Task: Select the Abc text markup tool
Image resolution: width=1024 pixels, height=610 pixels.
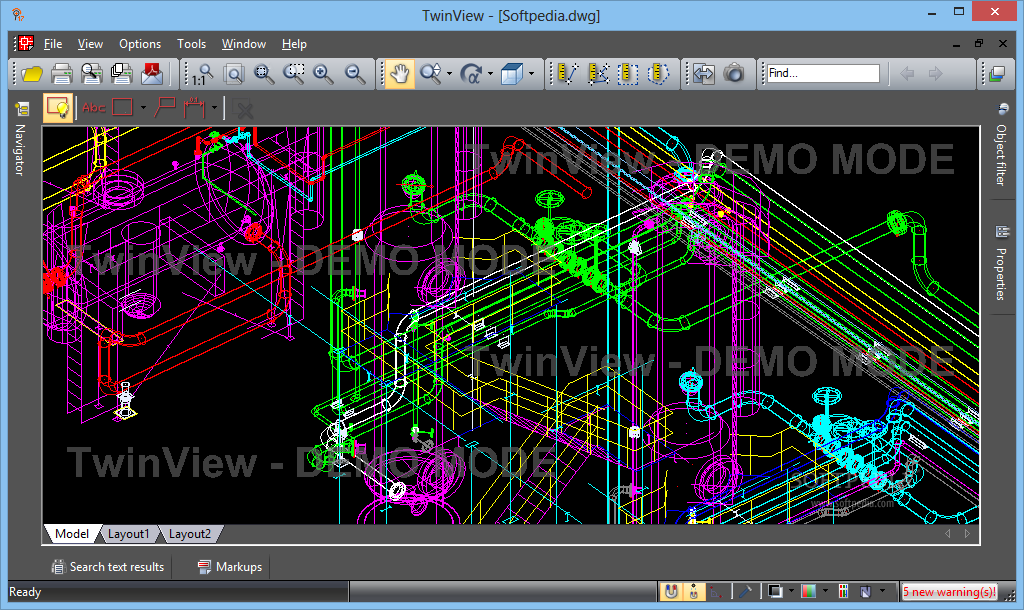Action: tap(93, 108)
